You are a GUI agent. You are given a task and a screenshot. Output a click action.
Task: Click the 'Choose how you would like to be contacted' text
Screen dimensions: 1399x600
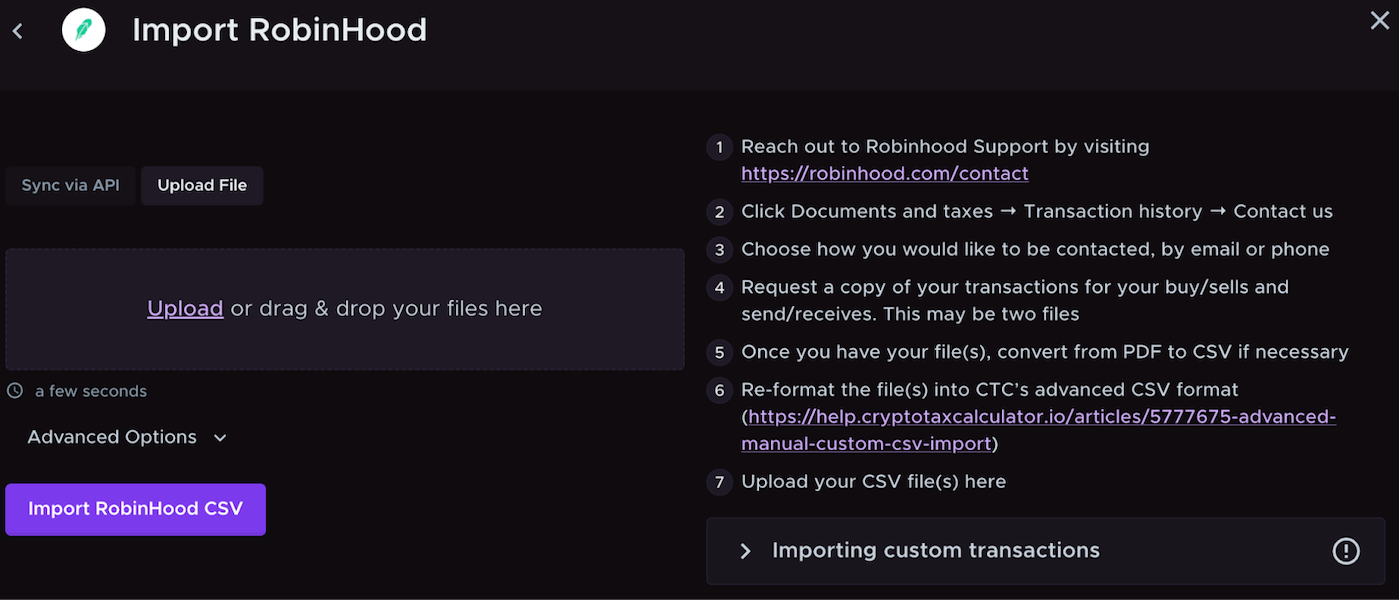click(1035, 250)
